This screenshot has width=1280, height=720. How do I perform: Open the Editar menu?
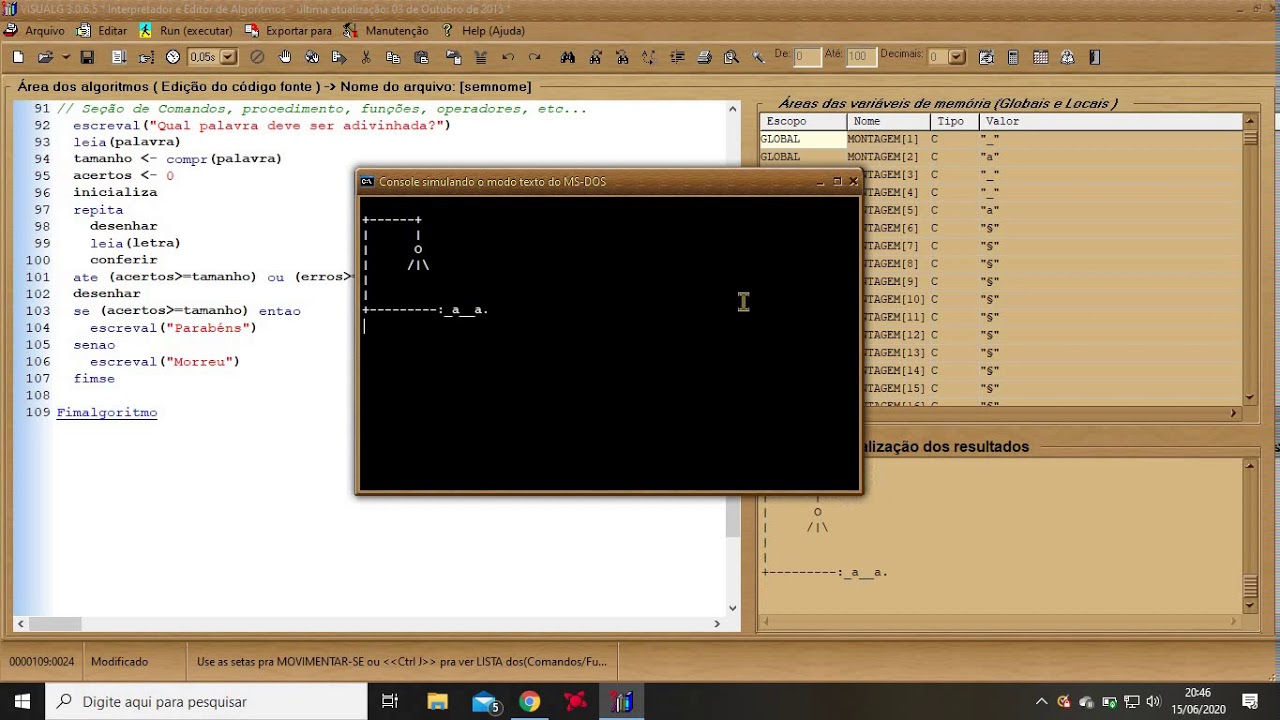(103, 31)
